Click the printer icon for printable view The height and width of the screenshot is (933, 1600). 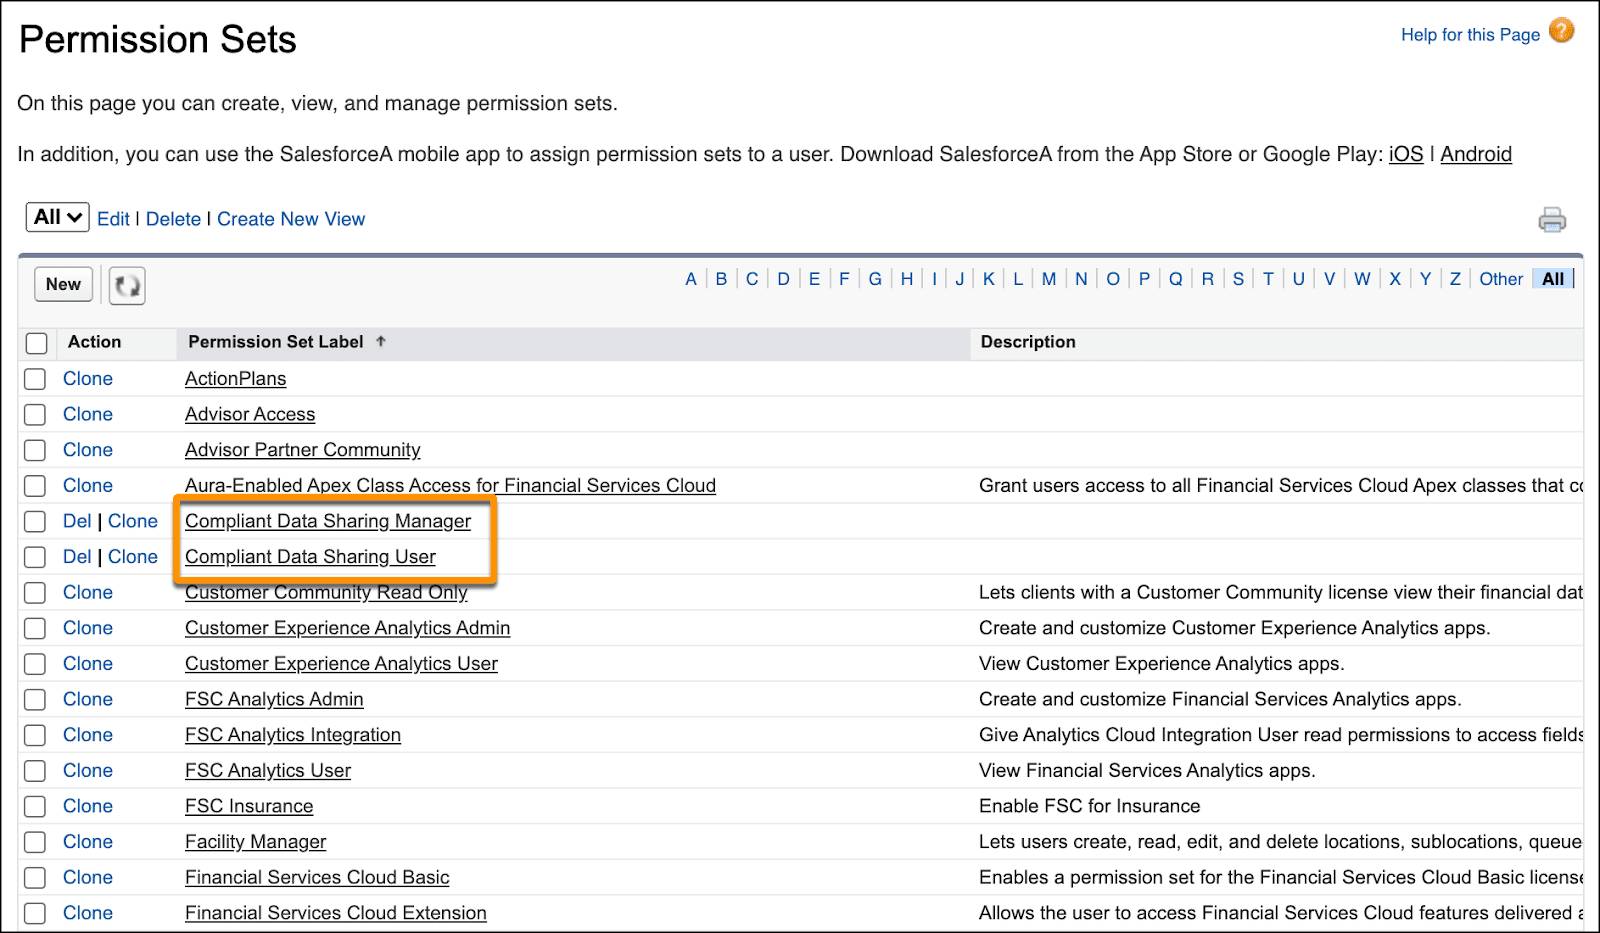tap(1552, 219)
